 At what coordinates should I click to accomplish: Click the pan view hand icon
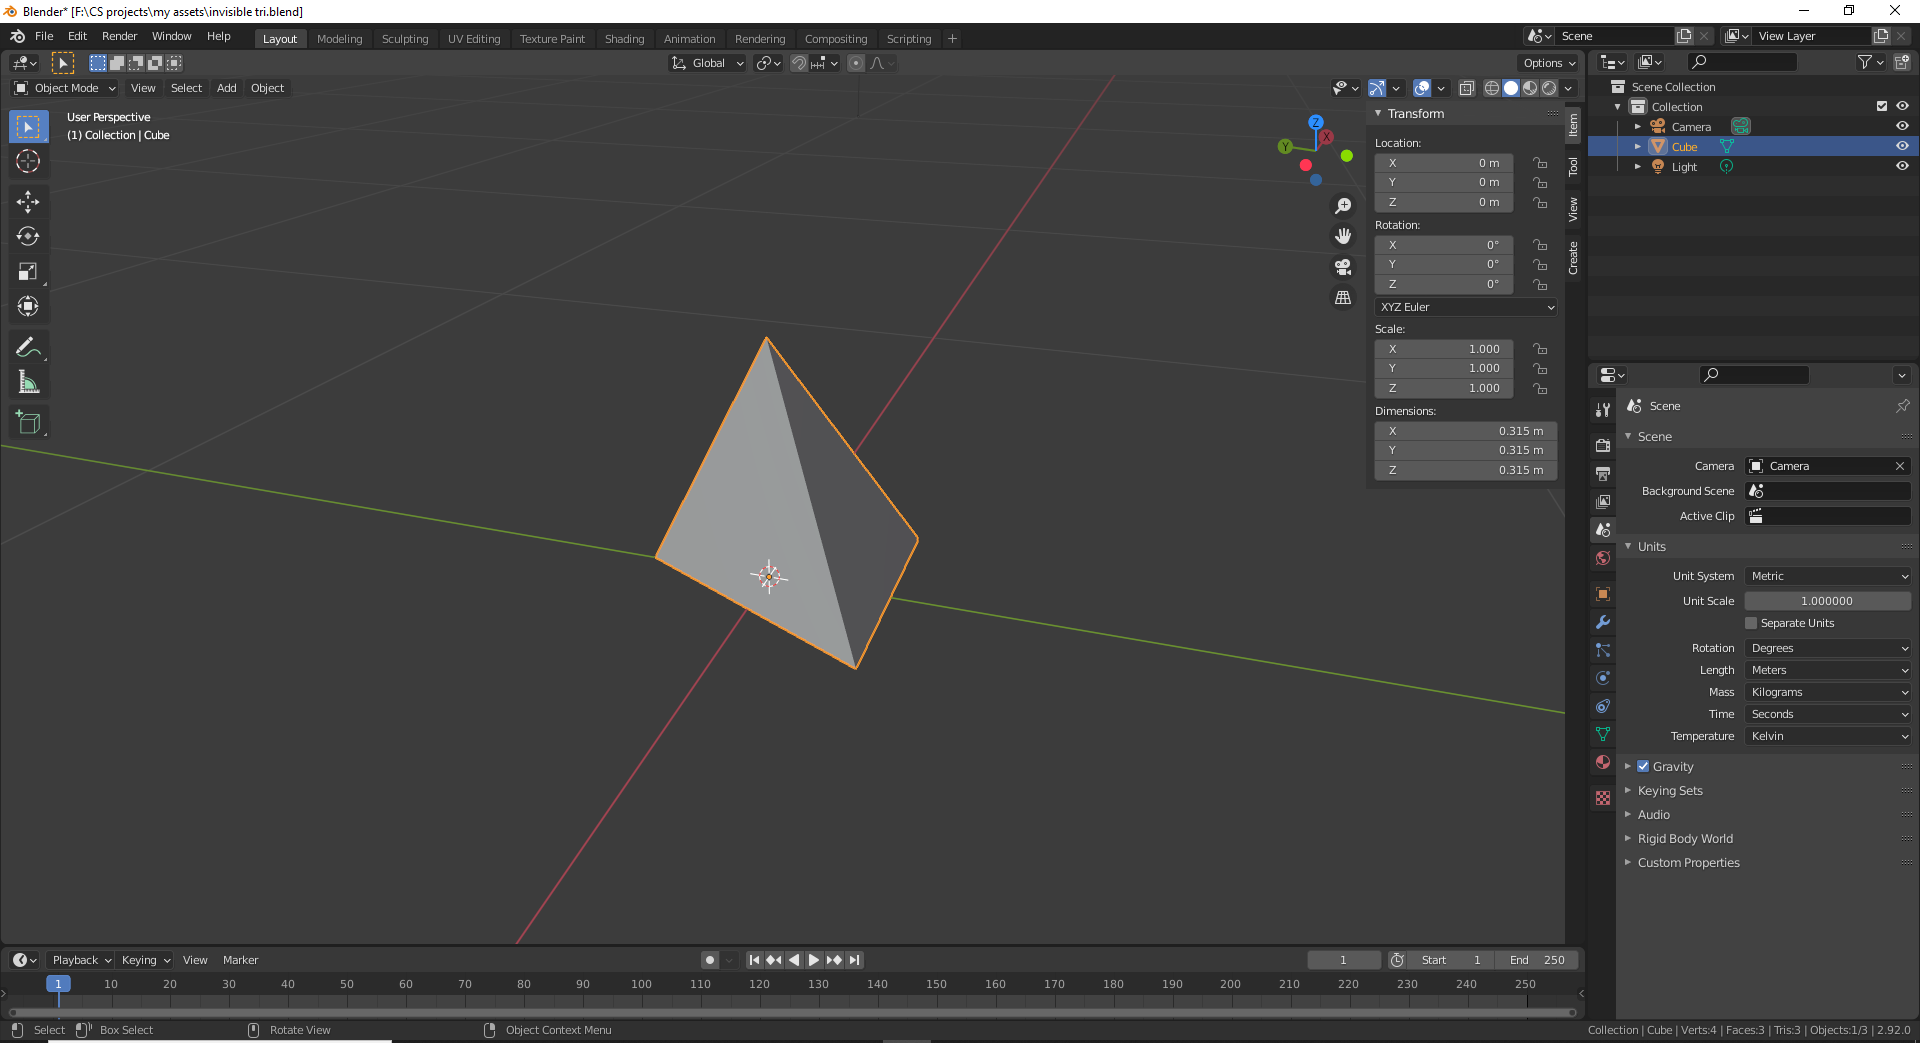click(1343, 236)
